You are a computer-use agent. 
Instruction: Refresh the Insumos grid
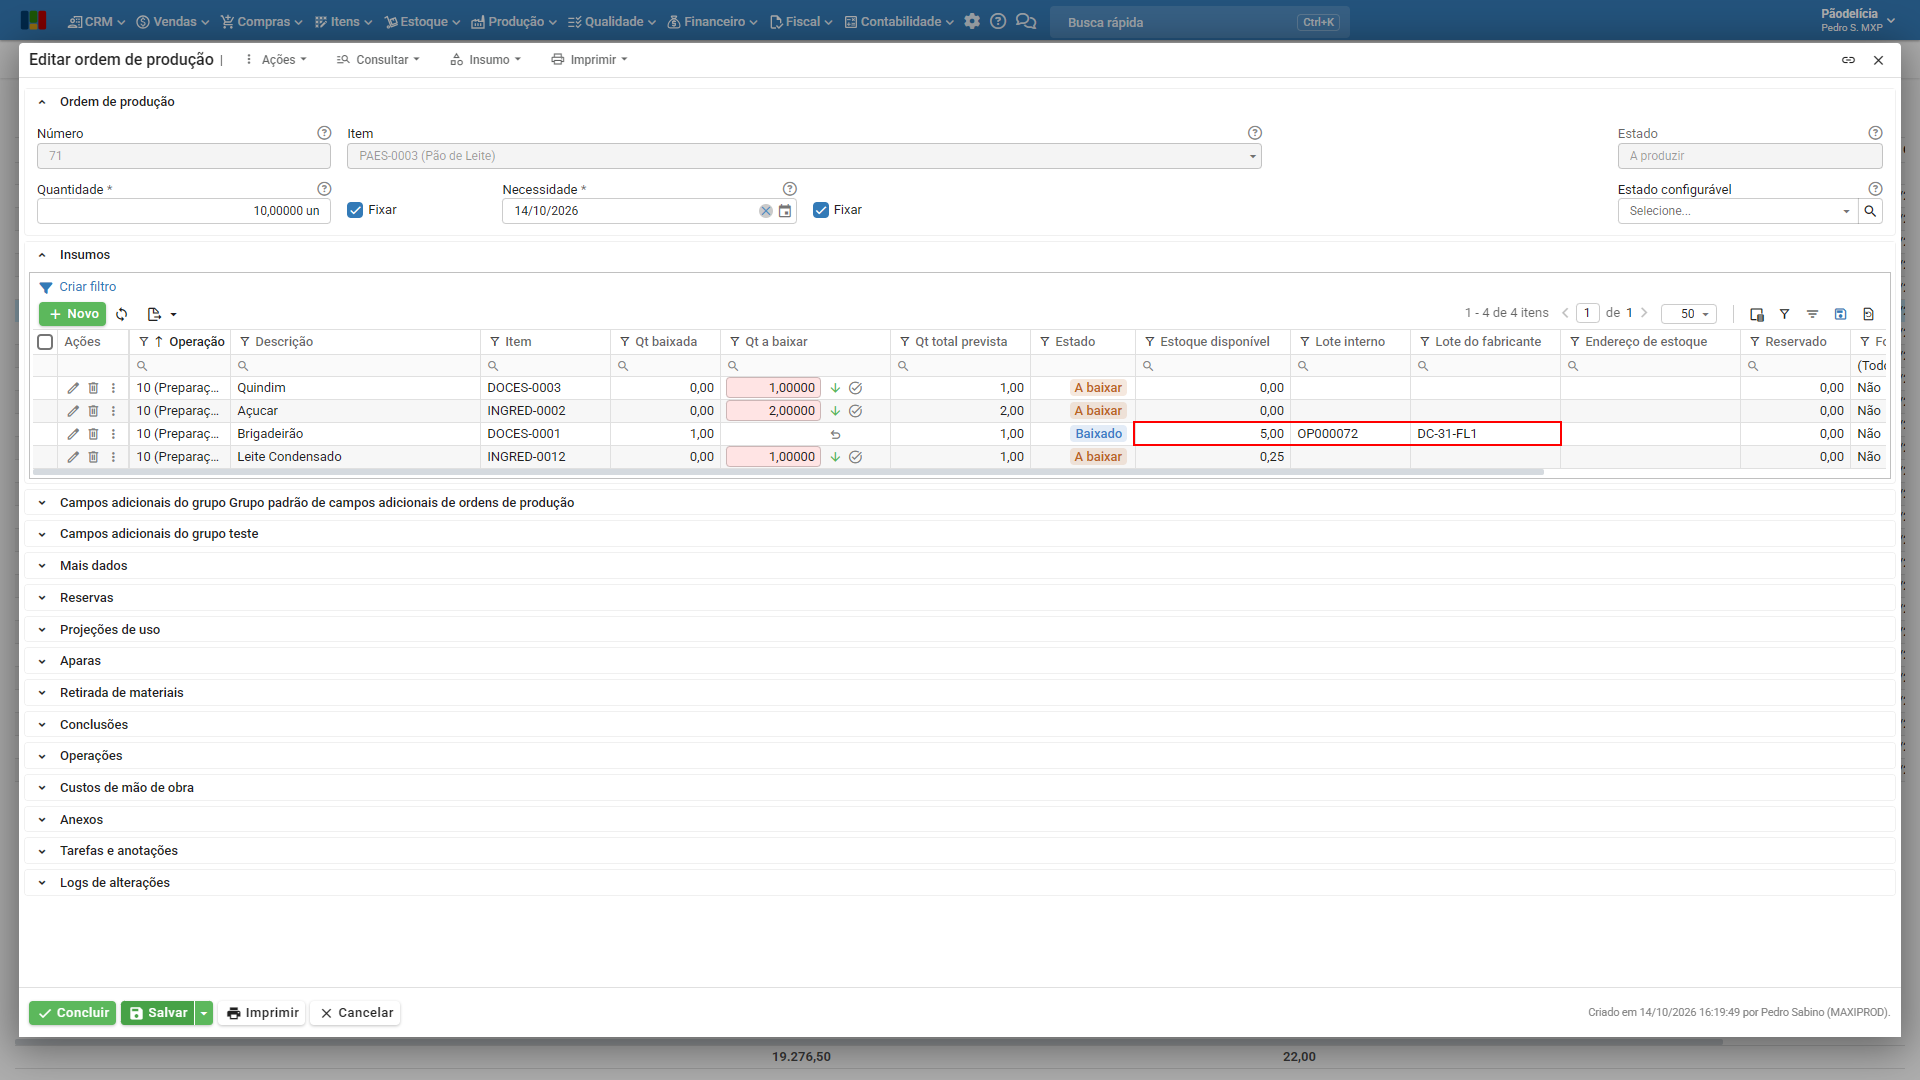pos(122,314)
